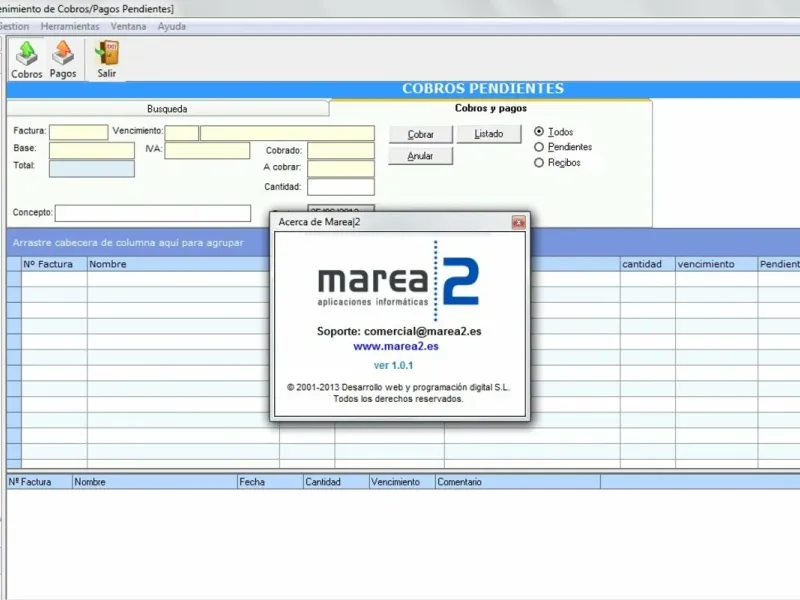Open the Herramientas menu
Screen dimensions: 800x600
[70, 27]
